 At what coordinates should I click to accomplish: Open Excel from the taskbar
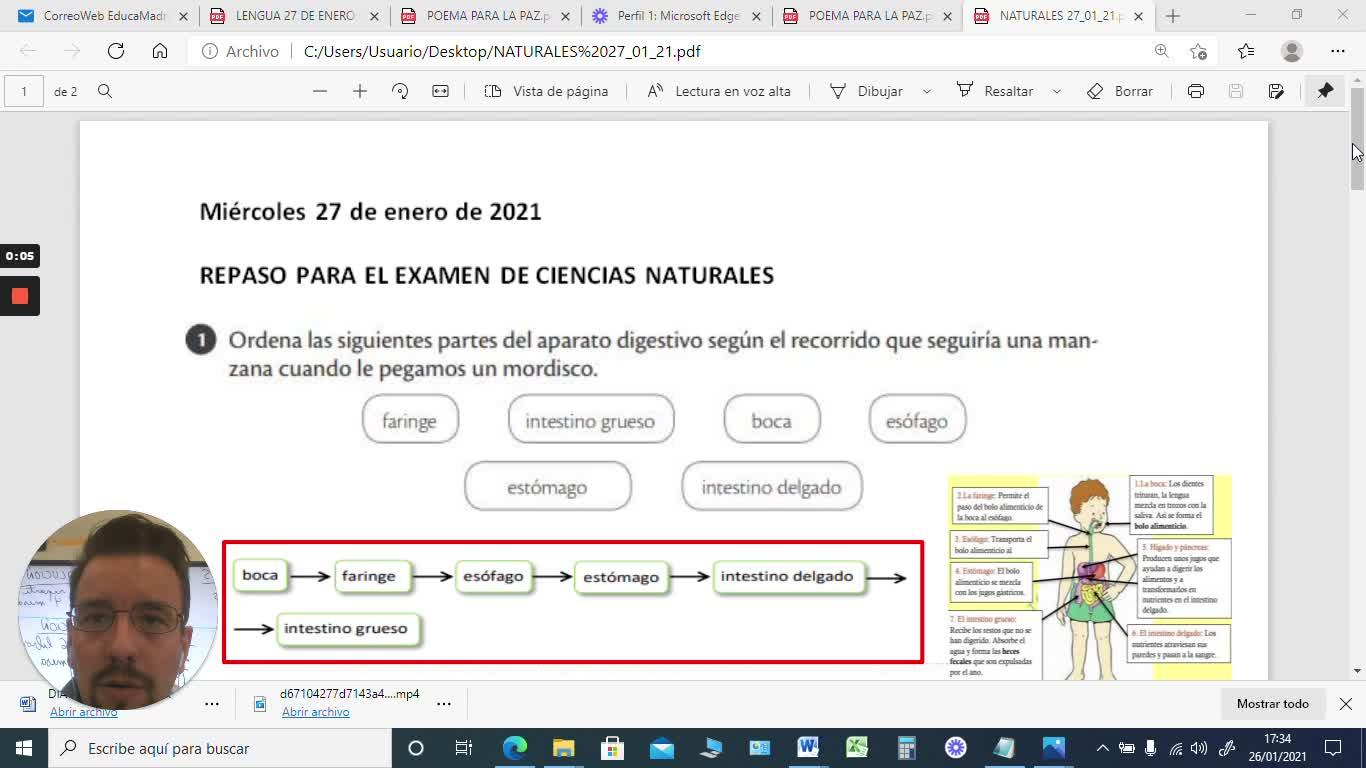[857, 748]
